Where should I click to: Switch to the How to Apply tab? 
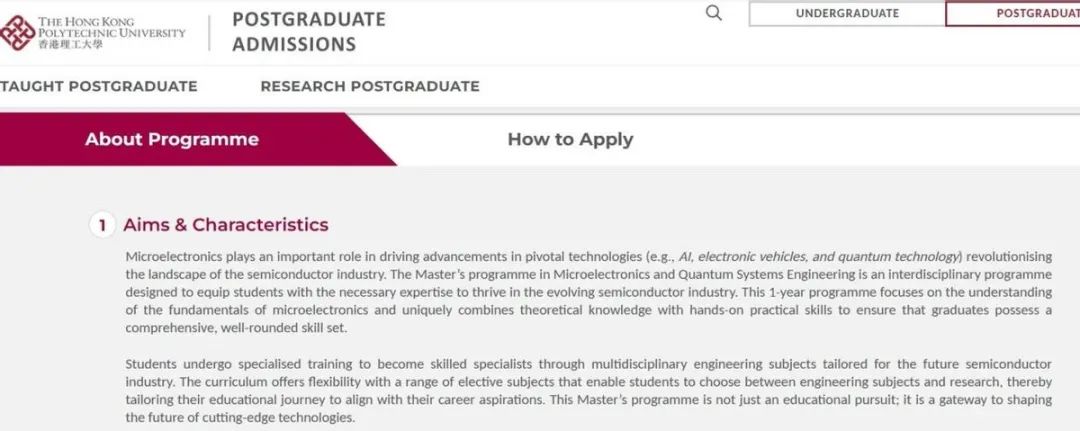[x=570, y=140]
